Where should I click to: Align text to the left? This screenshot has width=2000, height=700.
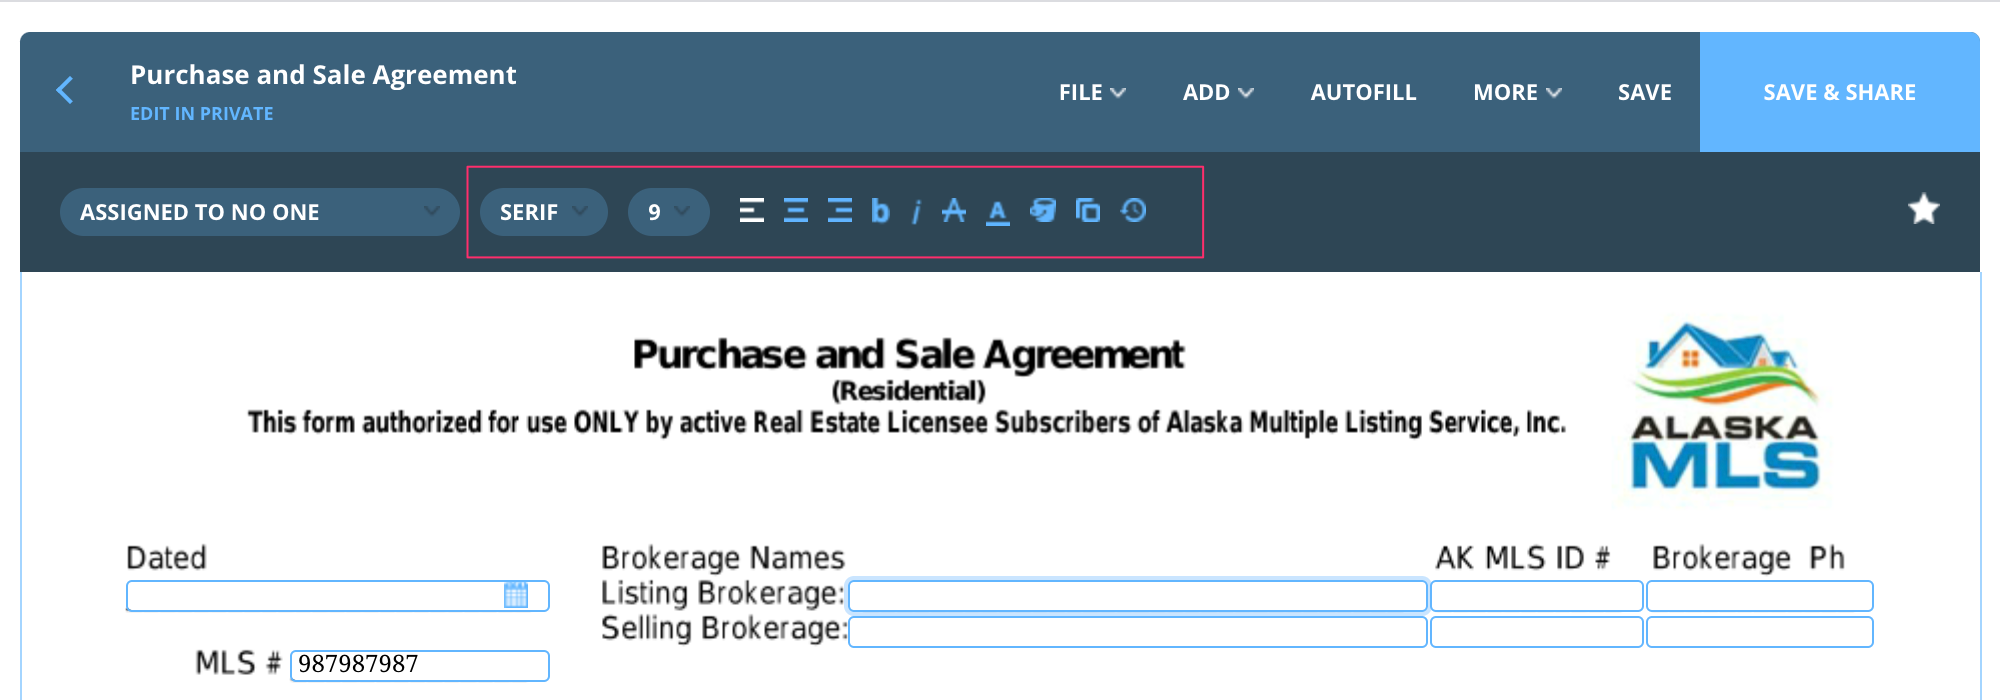coord(751,211)
